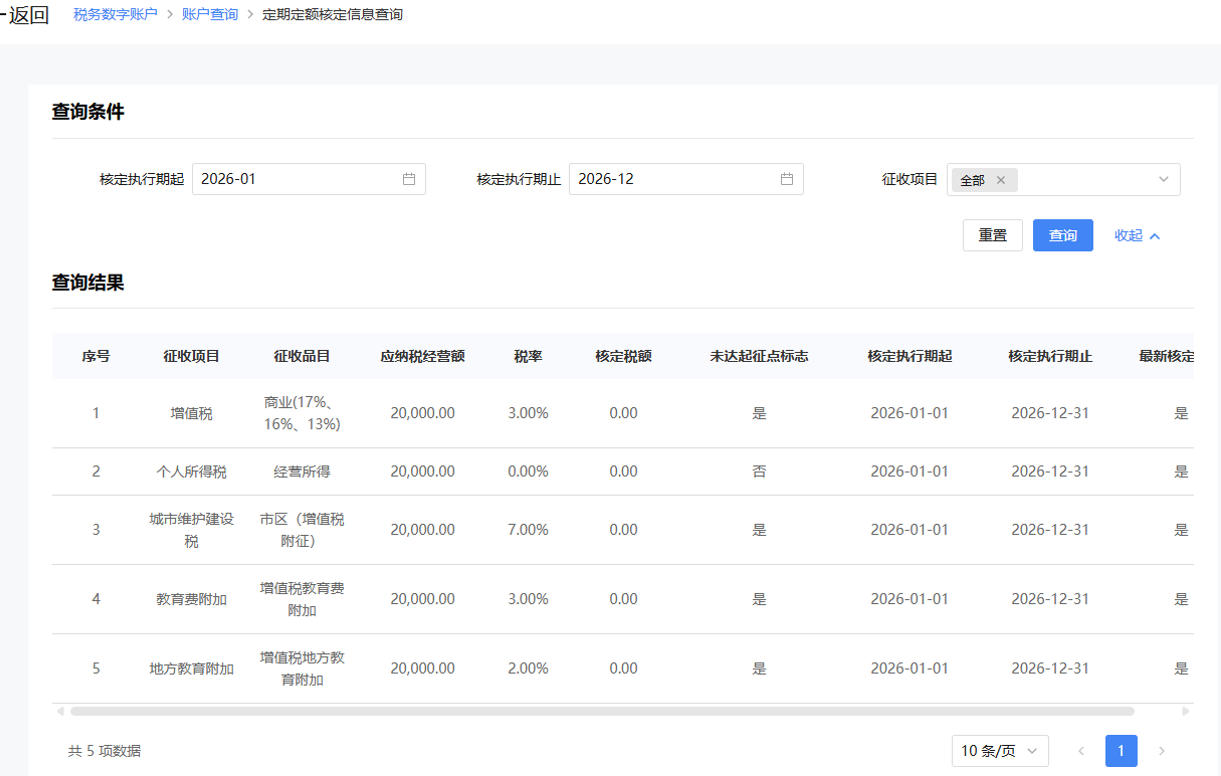
Task: Click the 应纳税经营额 column header
Action: [422, 356]
